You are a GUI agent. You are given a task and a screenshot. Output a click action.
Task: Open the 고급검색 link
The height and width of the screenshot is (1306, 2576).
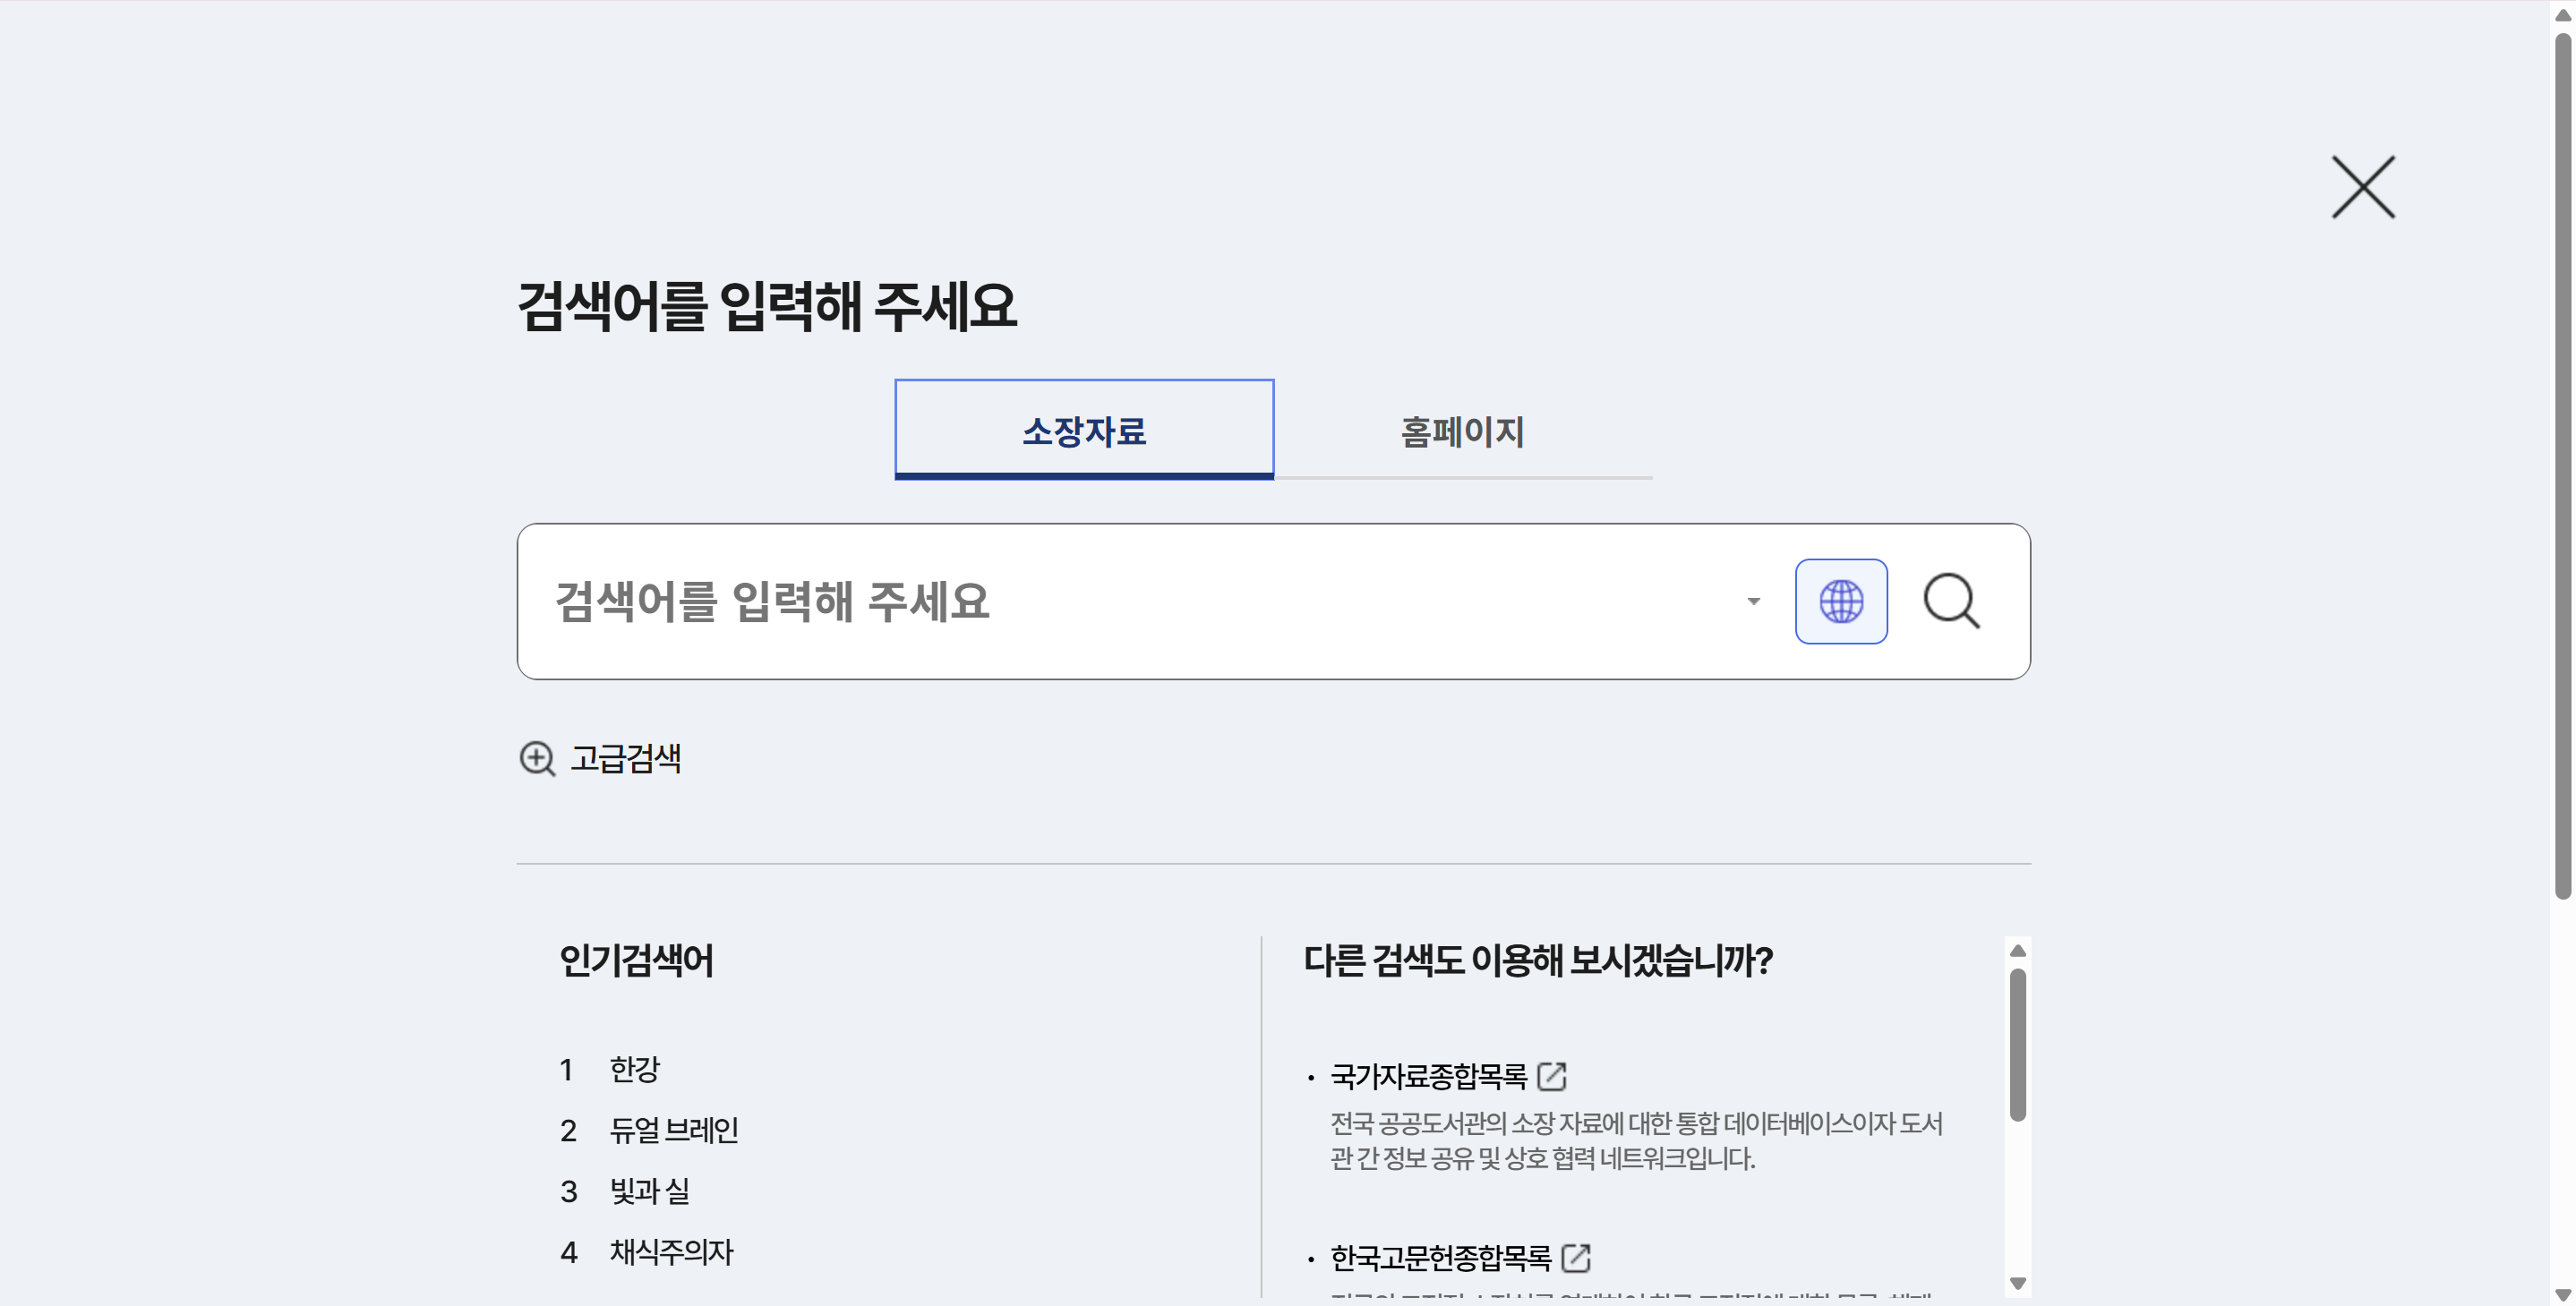pyautogui.click(x=625, y=758)
